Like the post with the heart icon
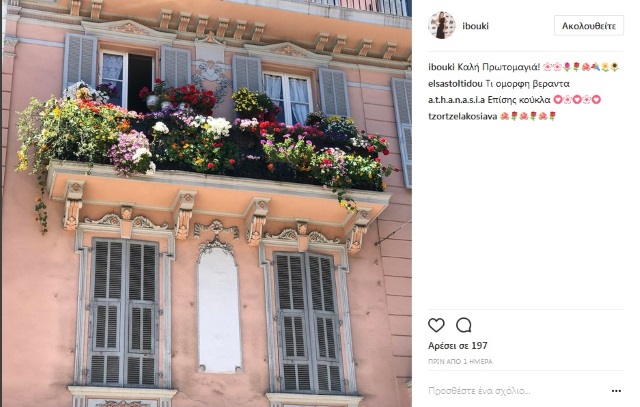This screenshot has width=640, height=407. [436, 325]
